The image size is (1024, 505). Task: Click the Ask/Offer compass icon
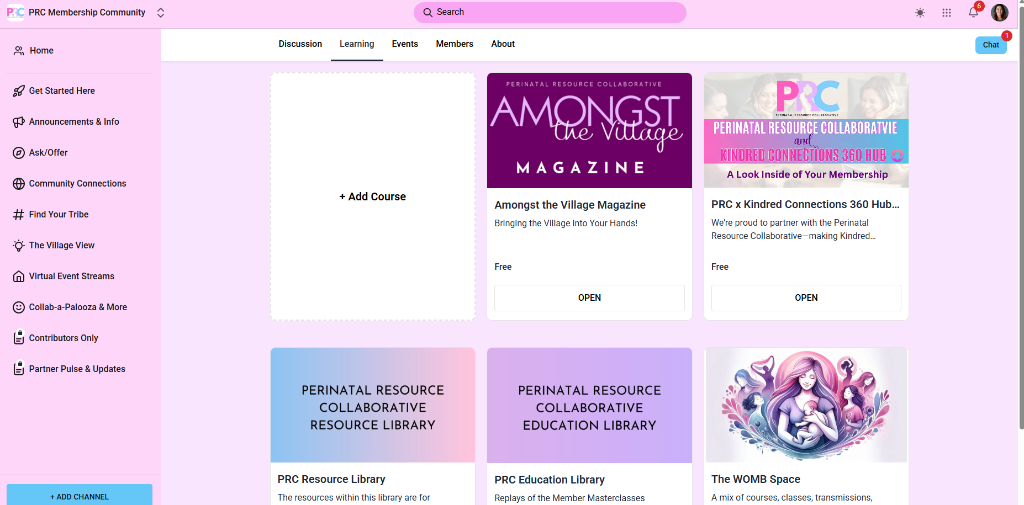point(19,153)
